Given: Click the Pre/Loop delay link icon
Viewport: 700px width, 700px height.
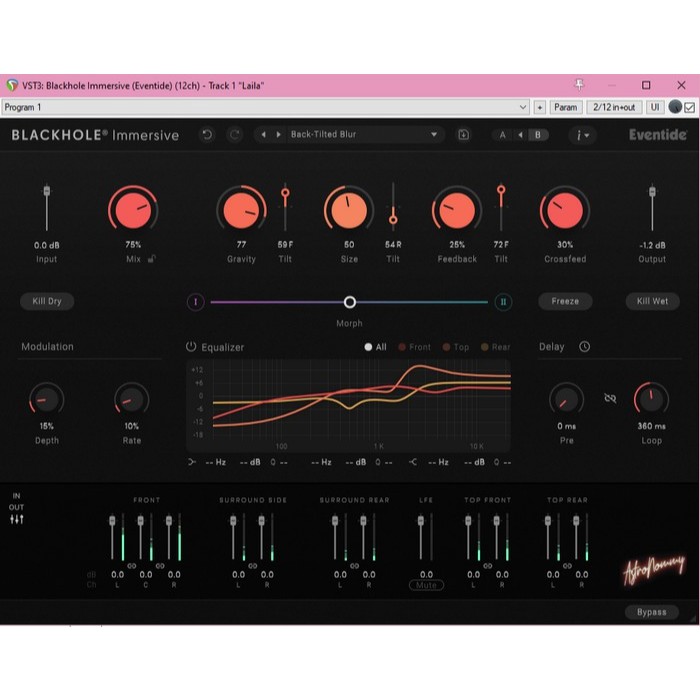Looking at the screenshot, I should pyautogui.click(x=610, y=398).
